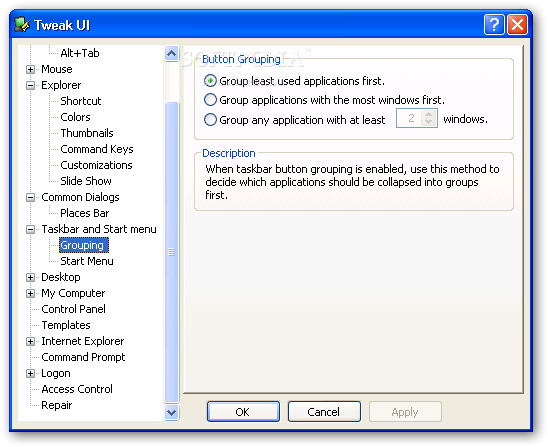
Task: Open the context help question mark button
Action: coord(494,25)
